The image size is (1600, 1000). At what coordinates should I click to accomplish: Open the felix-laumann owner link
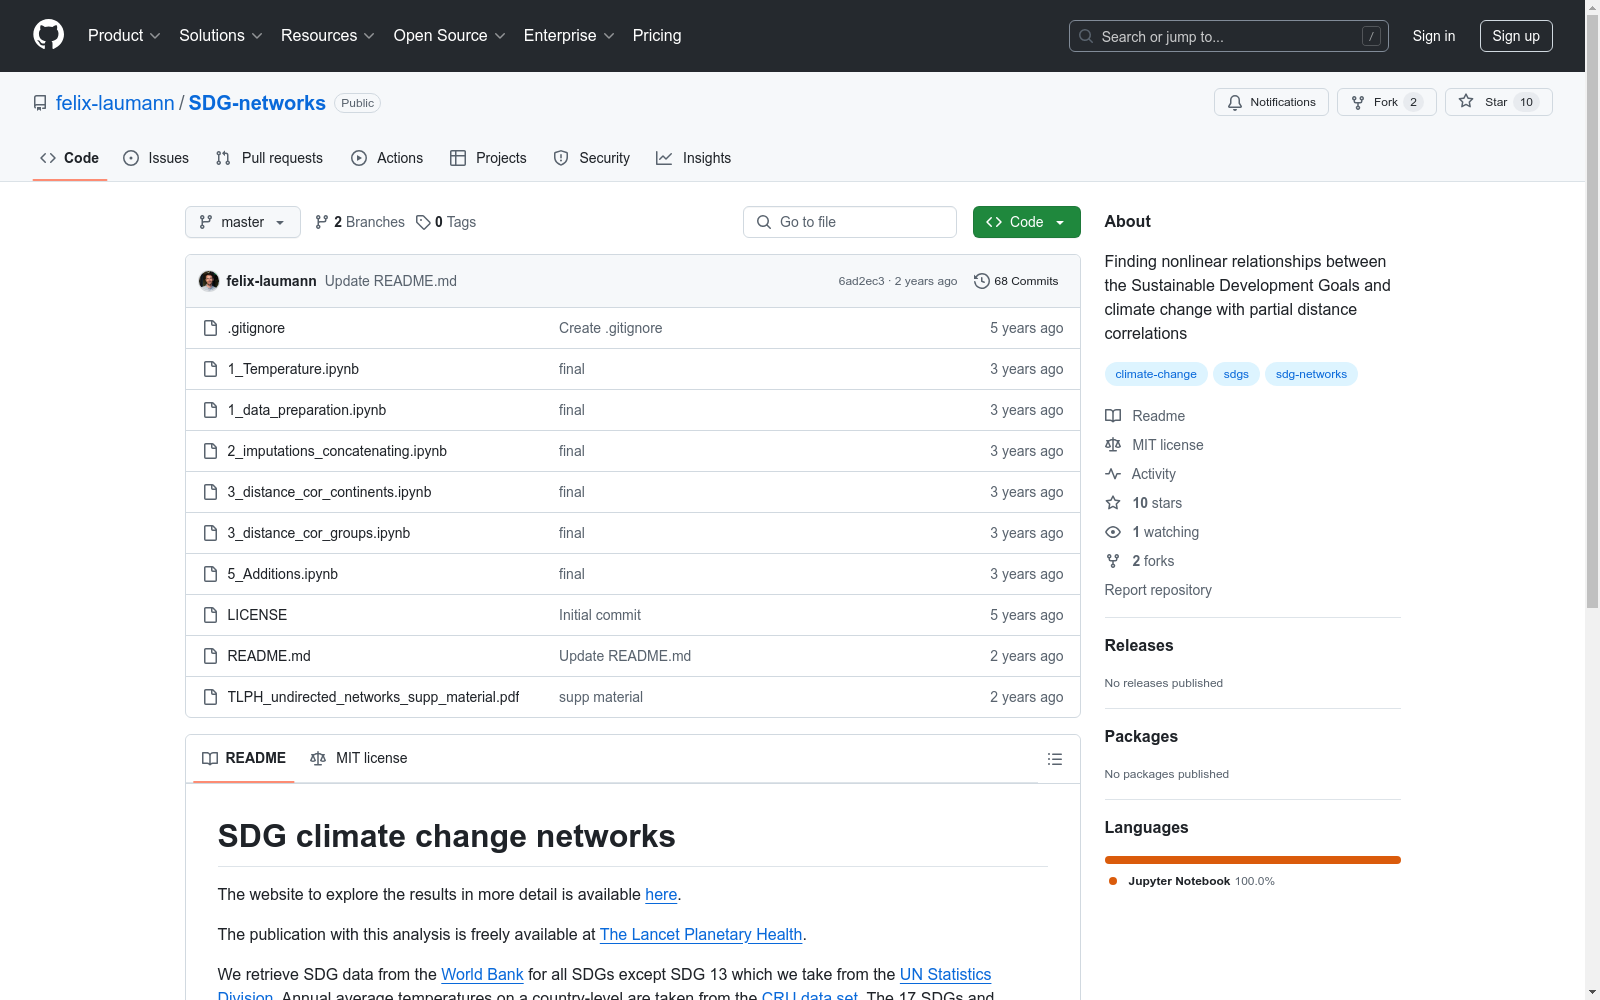point(115,103)
